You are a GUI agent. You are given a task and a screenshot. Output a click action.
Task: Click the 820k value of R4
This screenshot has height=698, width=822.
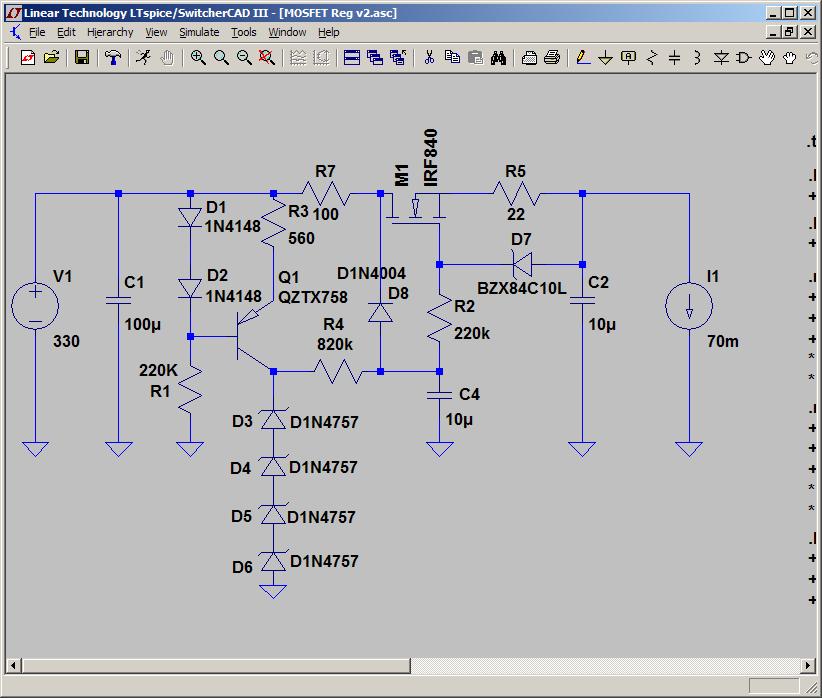(334, 345)
